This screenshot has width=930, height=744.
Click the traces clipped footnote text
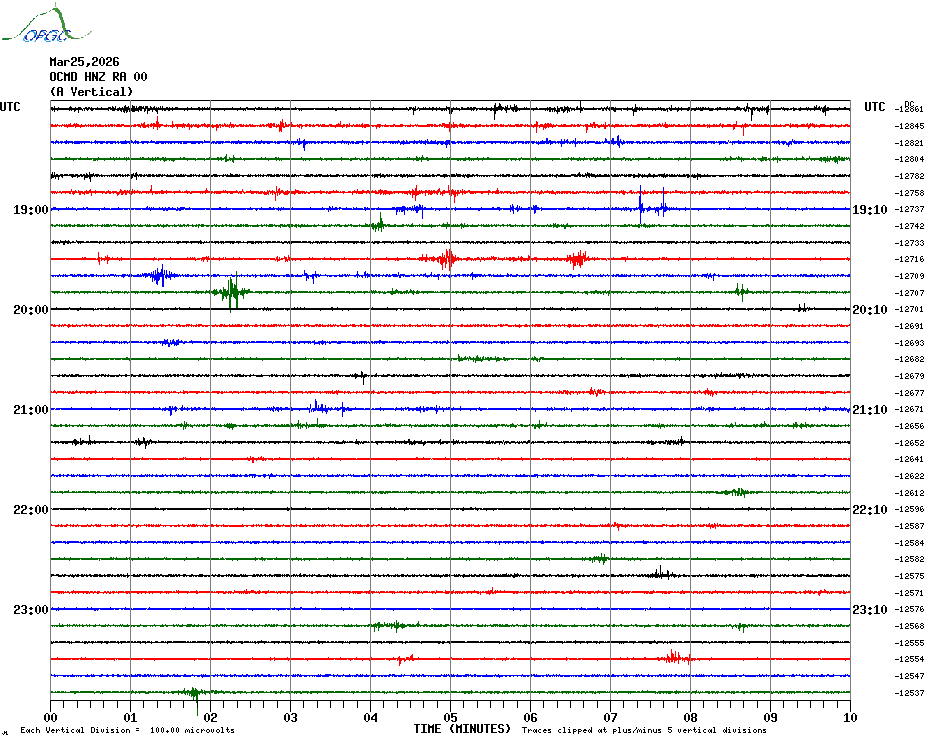click(x=644, y=731)
